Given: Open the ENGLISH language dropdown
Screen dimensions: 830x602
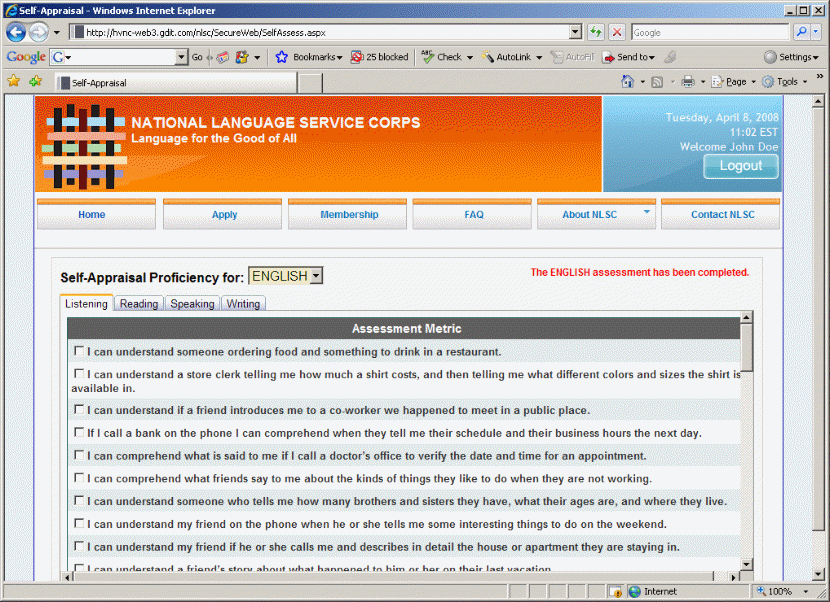Looking at the screenshot, I should (316, 276).
